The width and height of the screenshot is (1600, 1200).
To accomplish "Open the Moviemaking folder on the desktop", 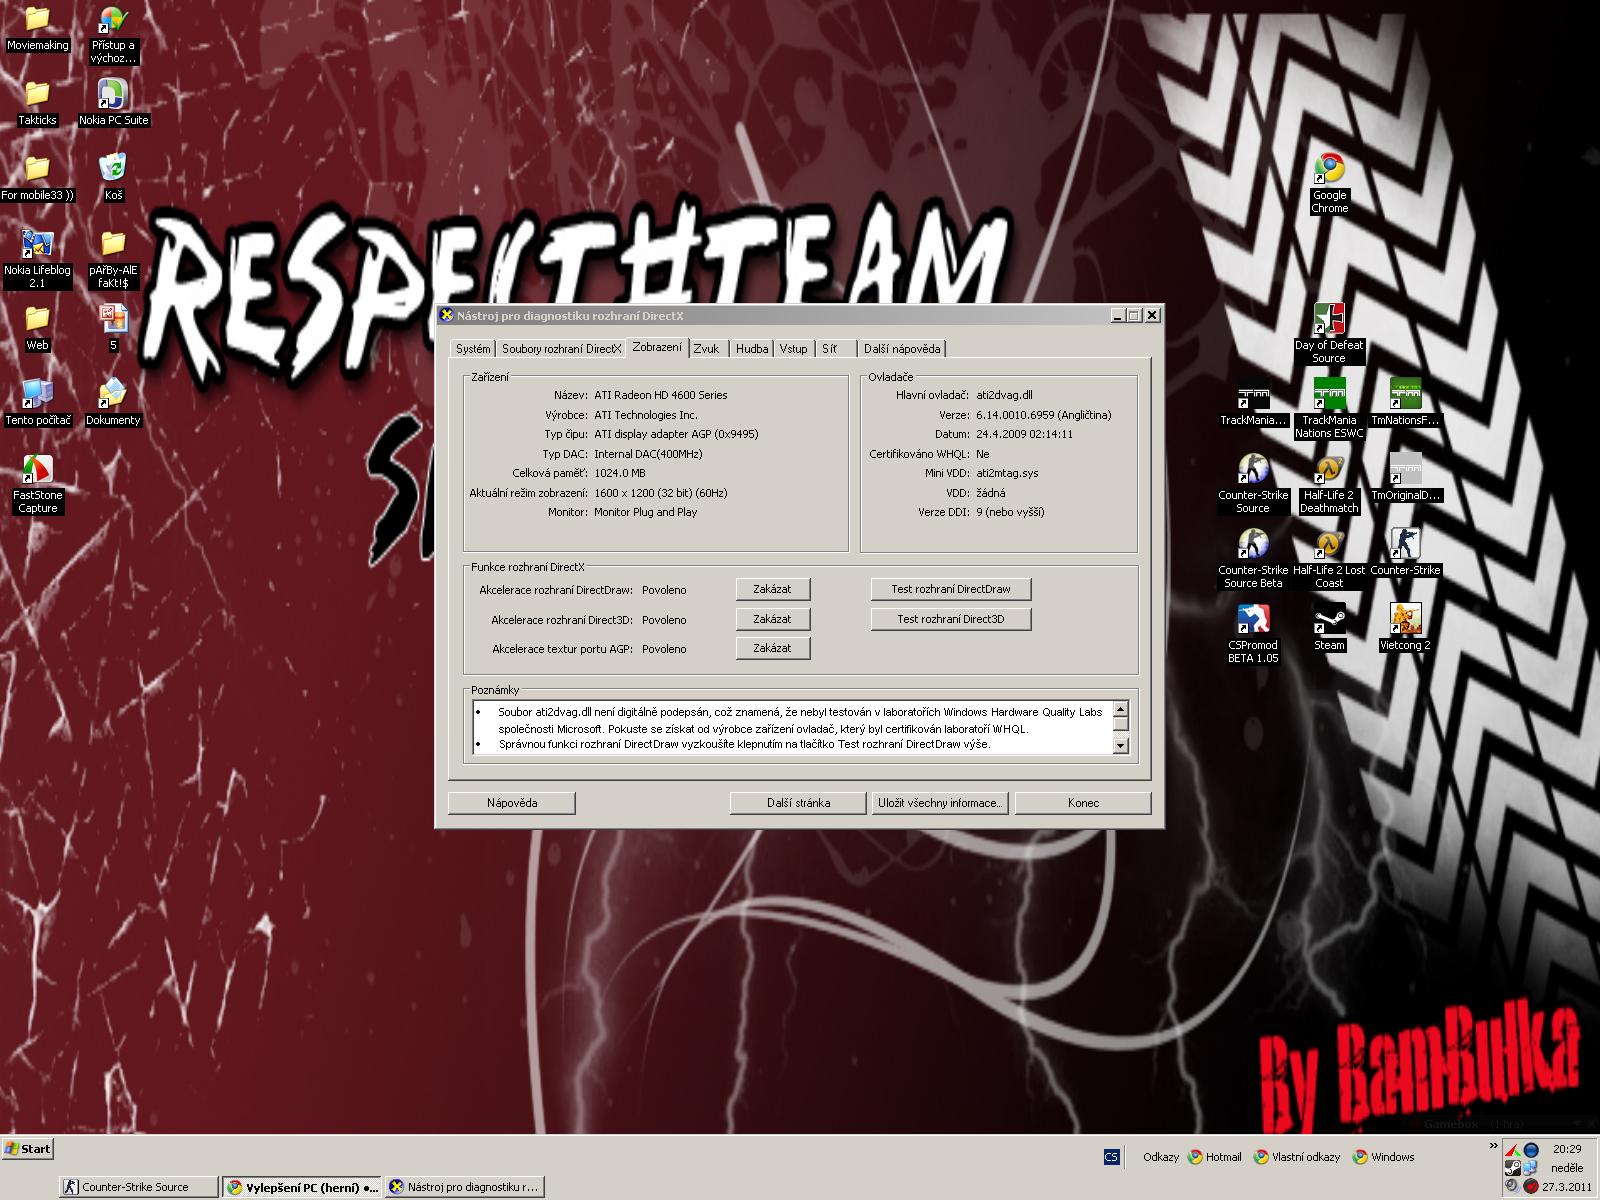I will (37, 28).
